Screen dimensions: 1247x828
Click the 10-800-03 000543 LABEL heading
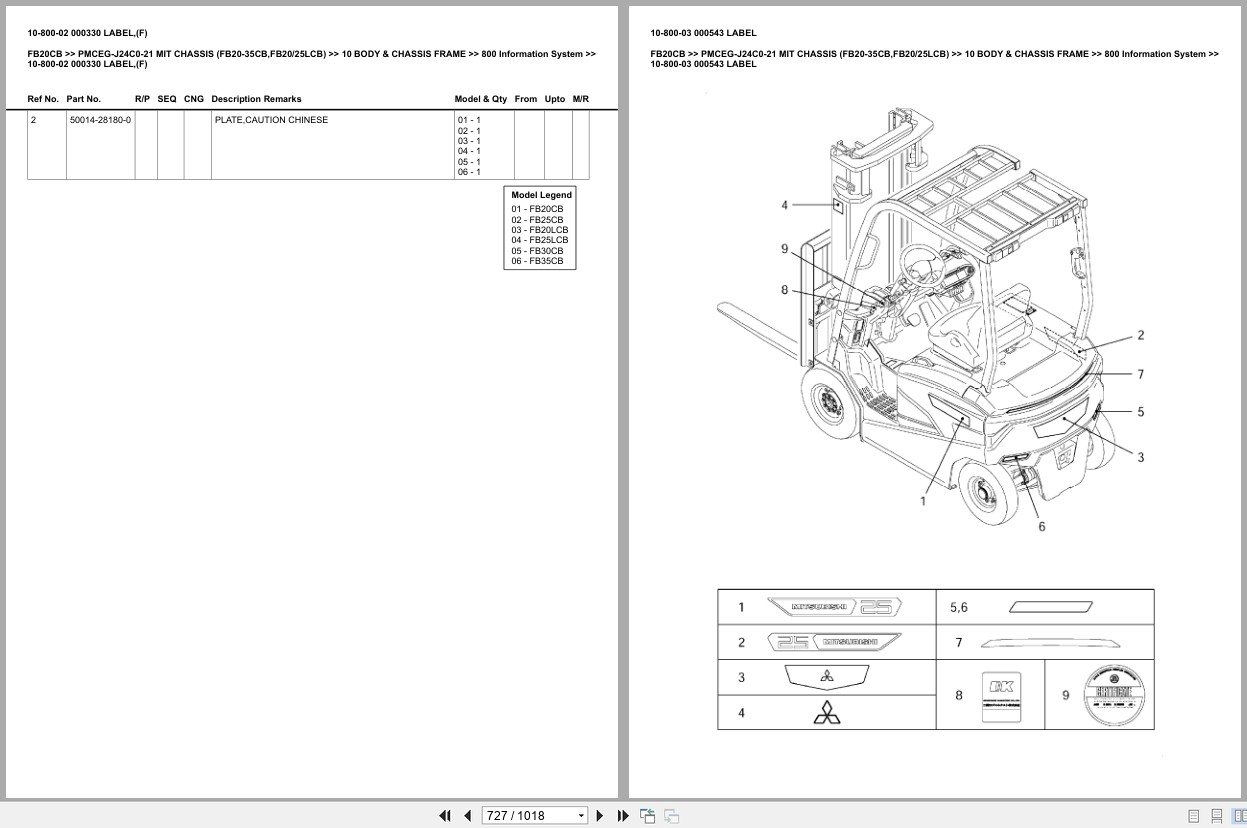click(x=703, y=33)
